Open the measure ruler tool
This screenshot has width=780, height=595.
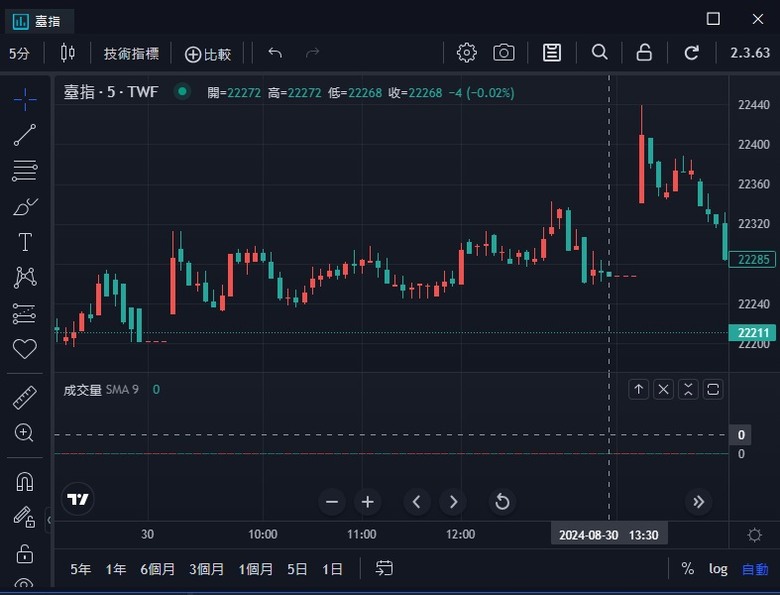(24, 397)
